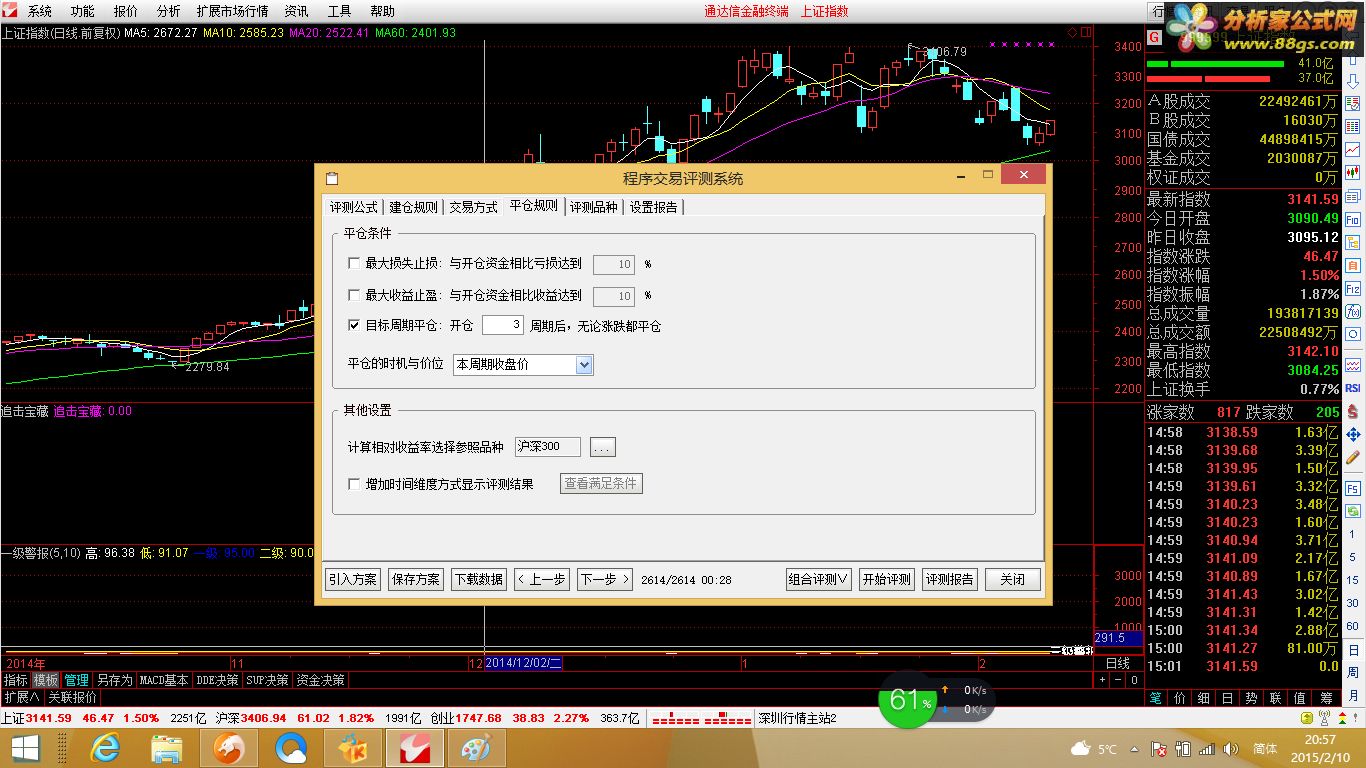This screenshot has width=1366, height=768.
Task: Expand 扩展 panel at bottom left
Action: tap(21, 697)
